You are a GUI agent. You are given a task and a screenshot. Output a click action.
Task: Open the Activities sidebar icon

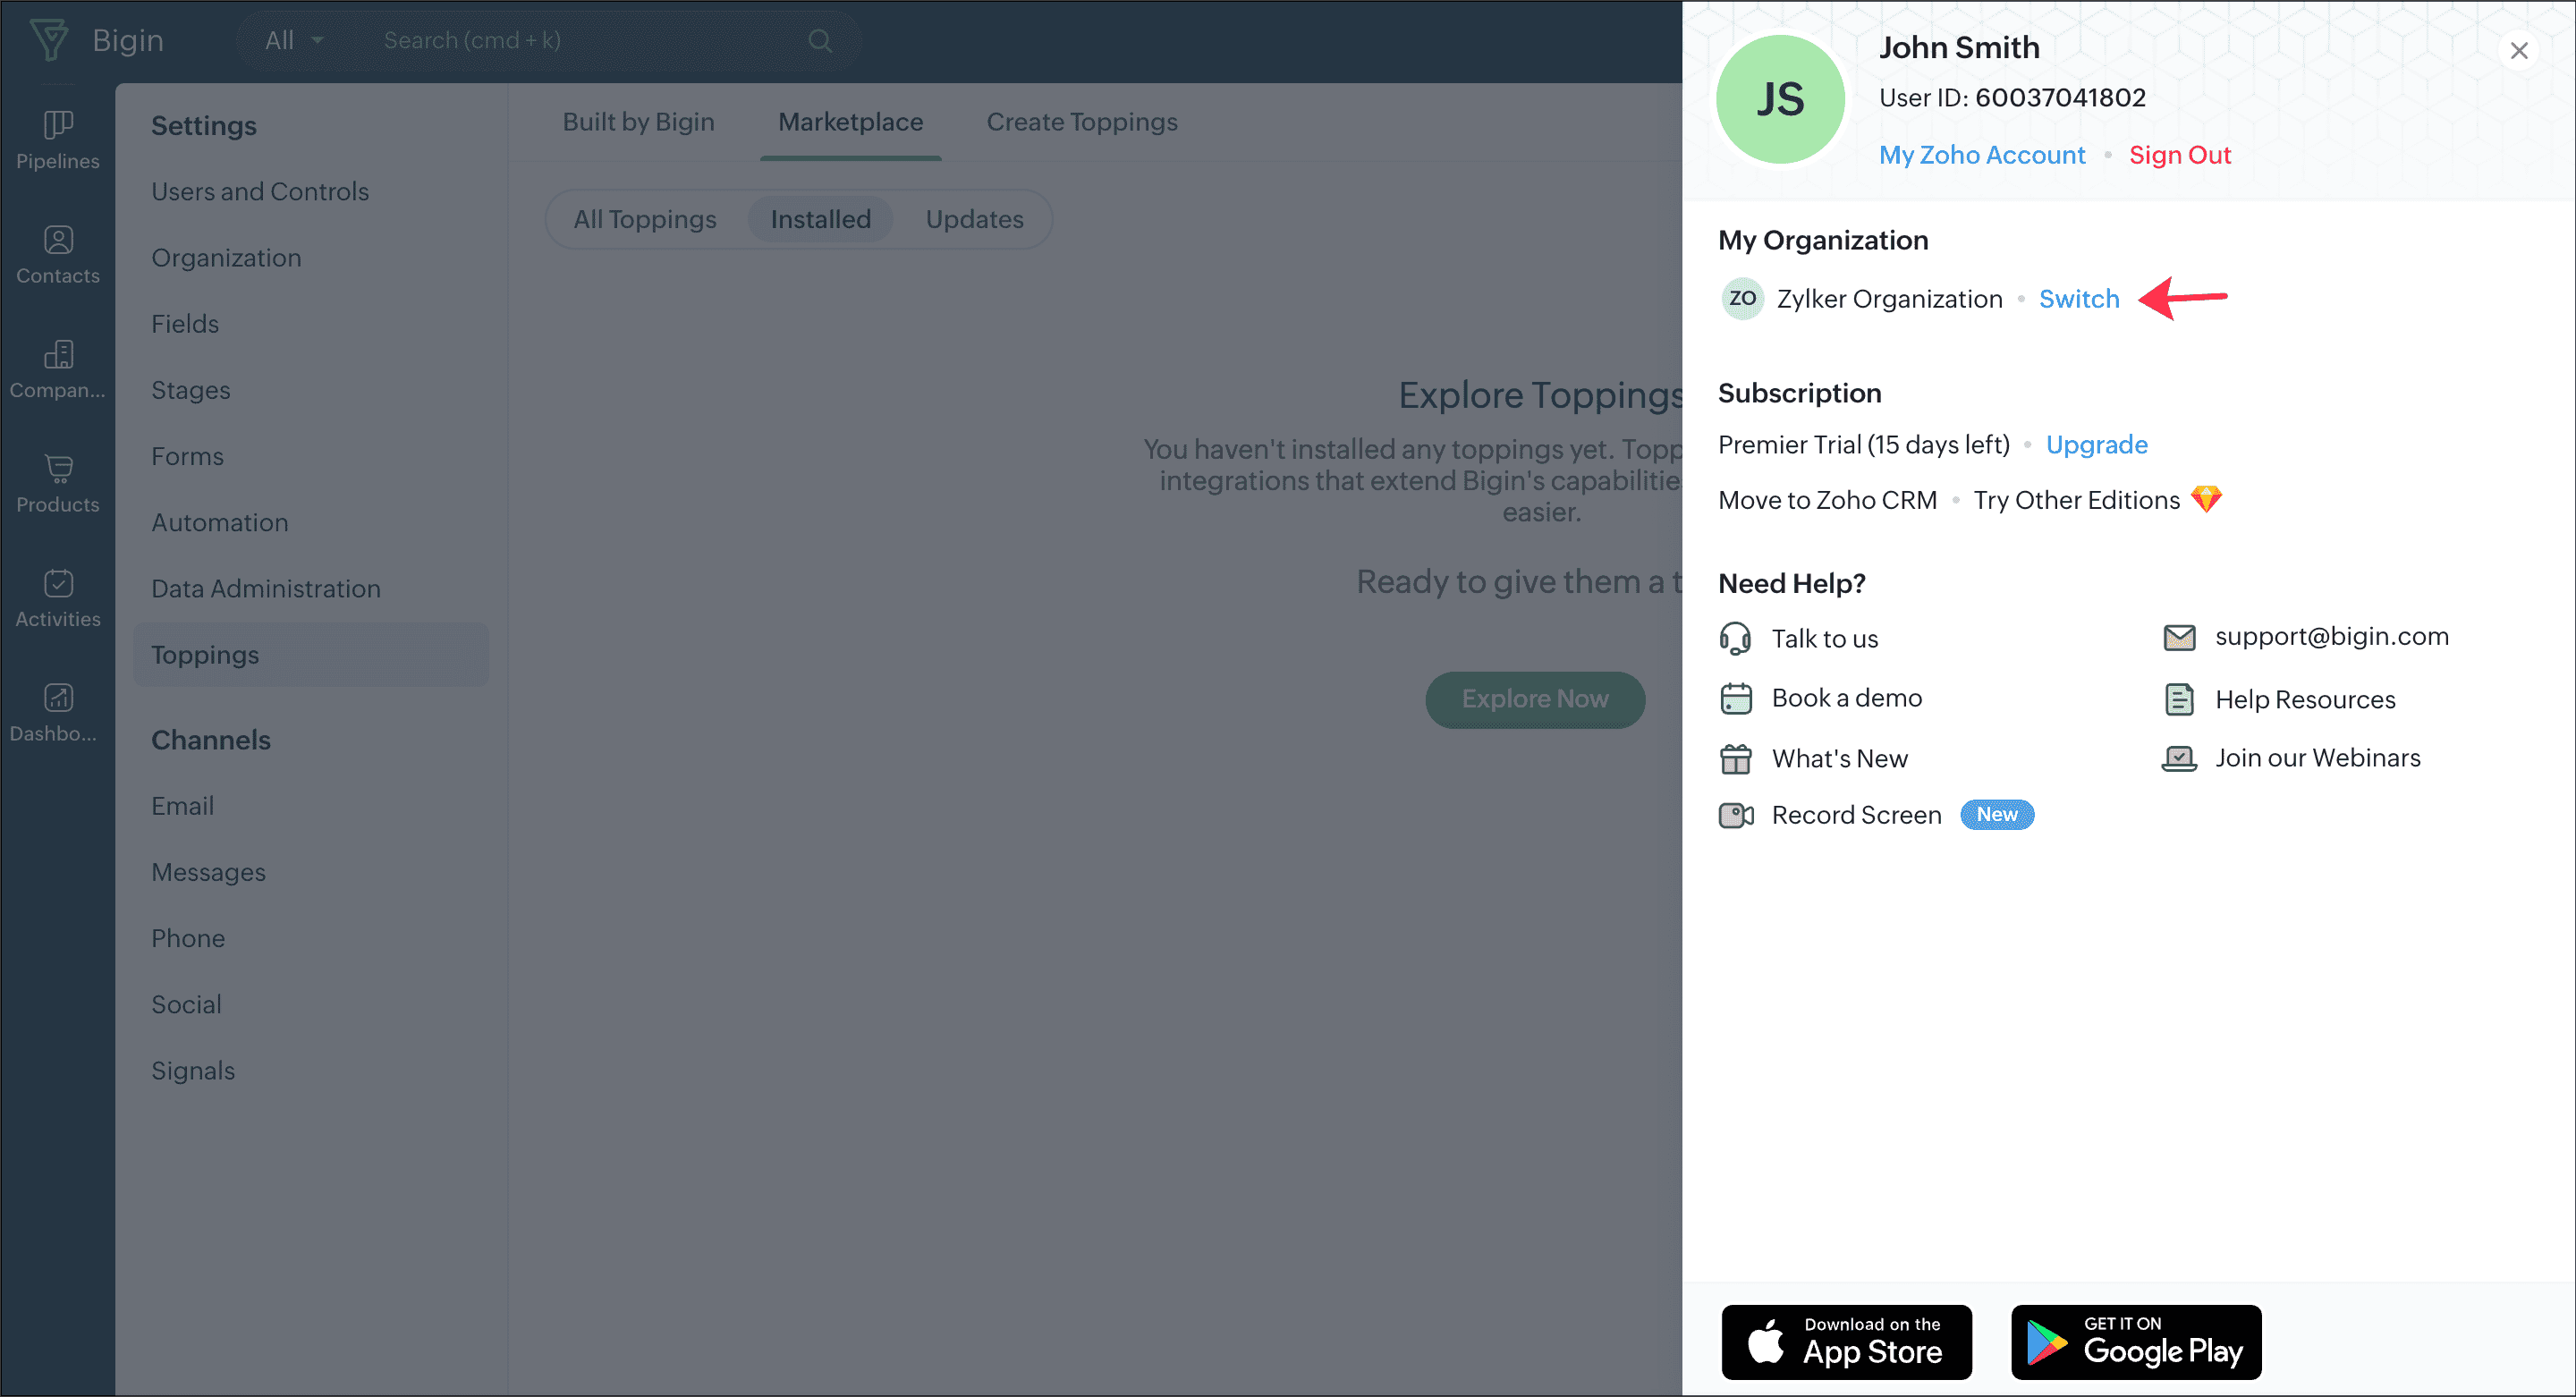coord(58,583)
